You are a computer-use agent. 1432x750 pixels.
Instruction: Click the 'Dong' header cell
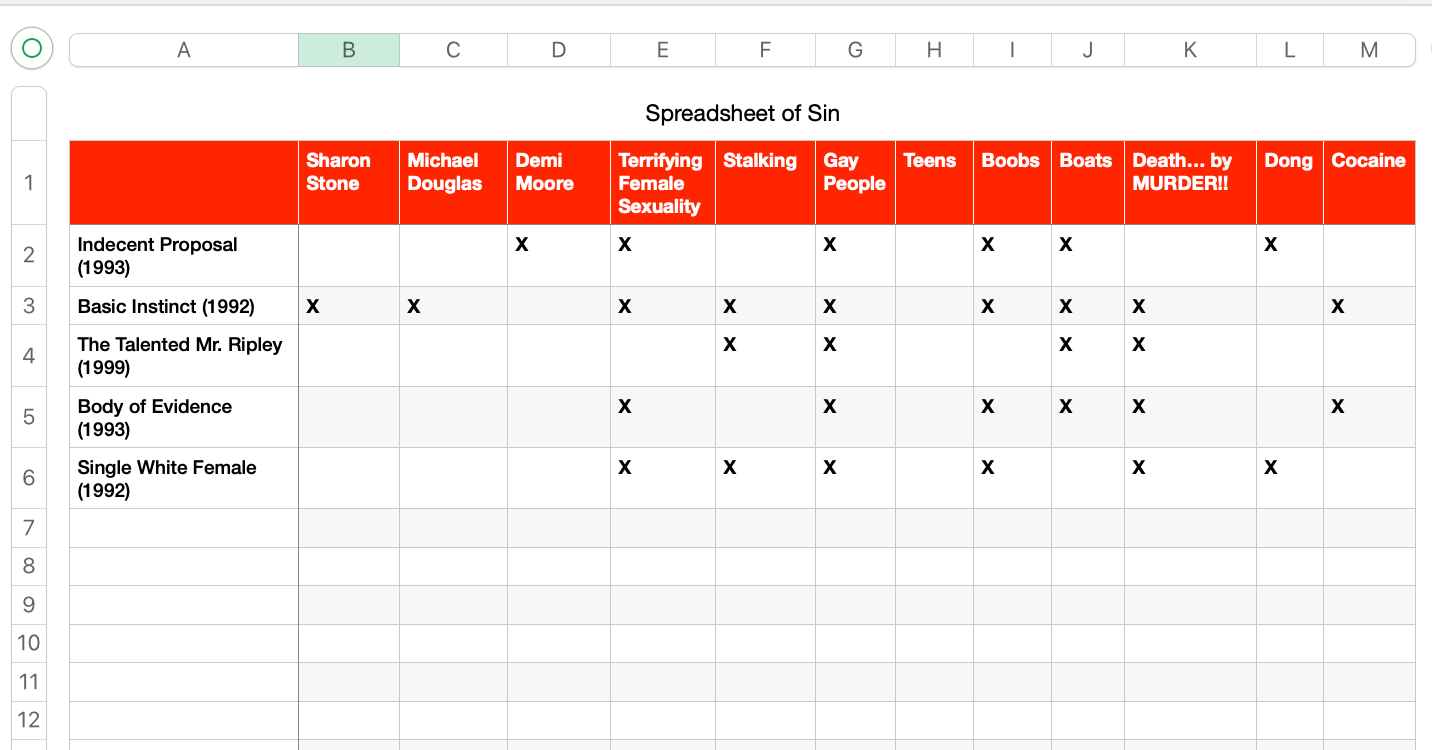1290,182
